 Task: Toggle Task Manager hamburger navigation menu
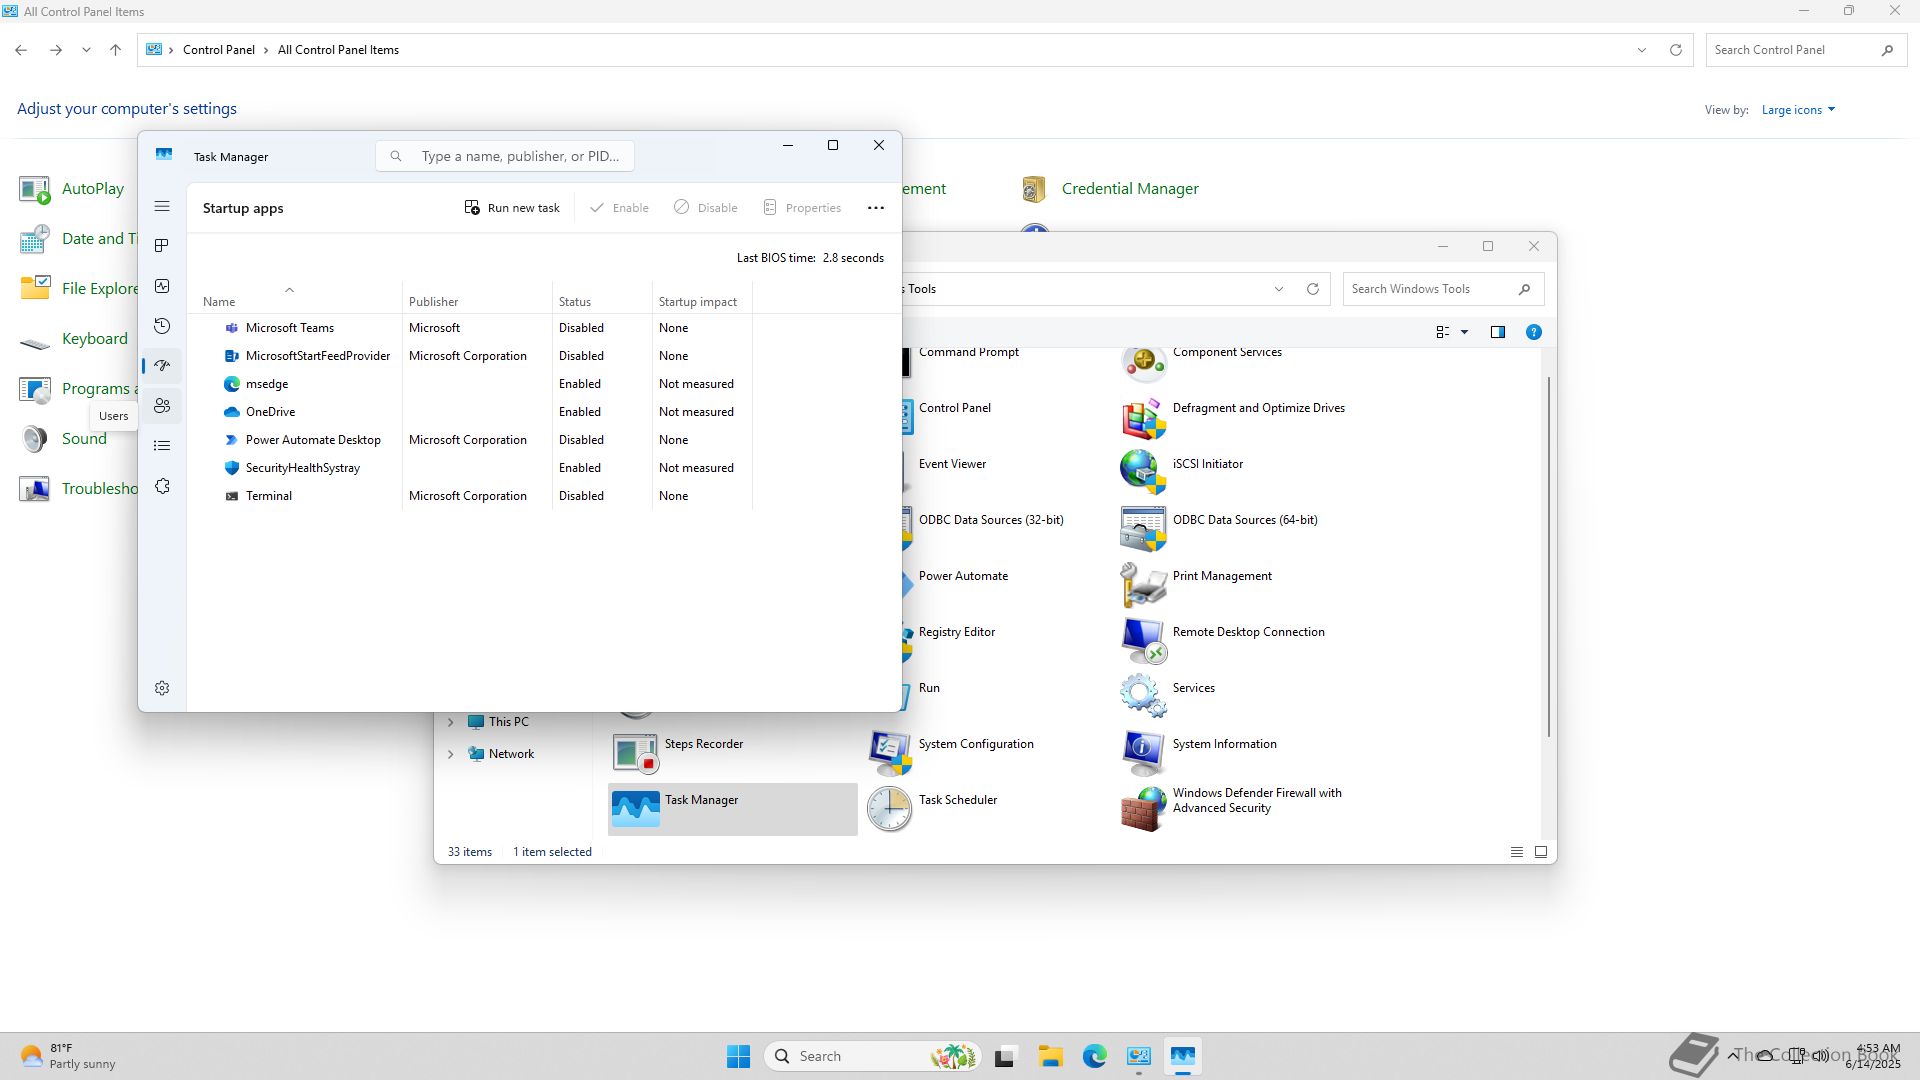[x=162, y=206]
